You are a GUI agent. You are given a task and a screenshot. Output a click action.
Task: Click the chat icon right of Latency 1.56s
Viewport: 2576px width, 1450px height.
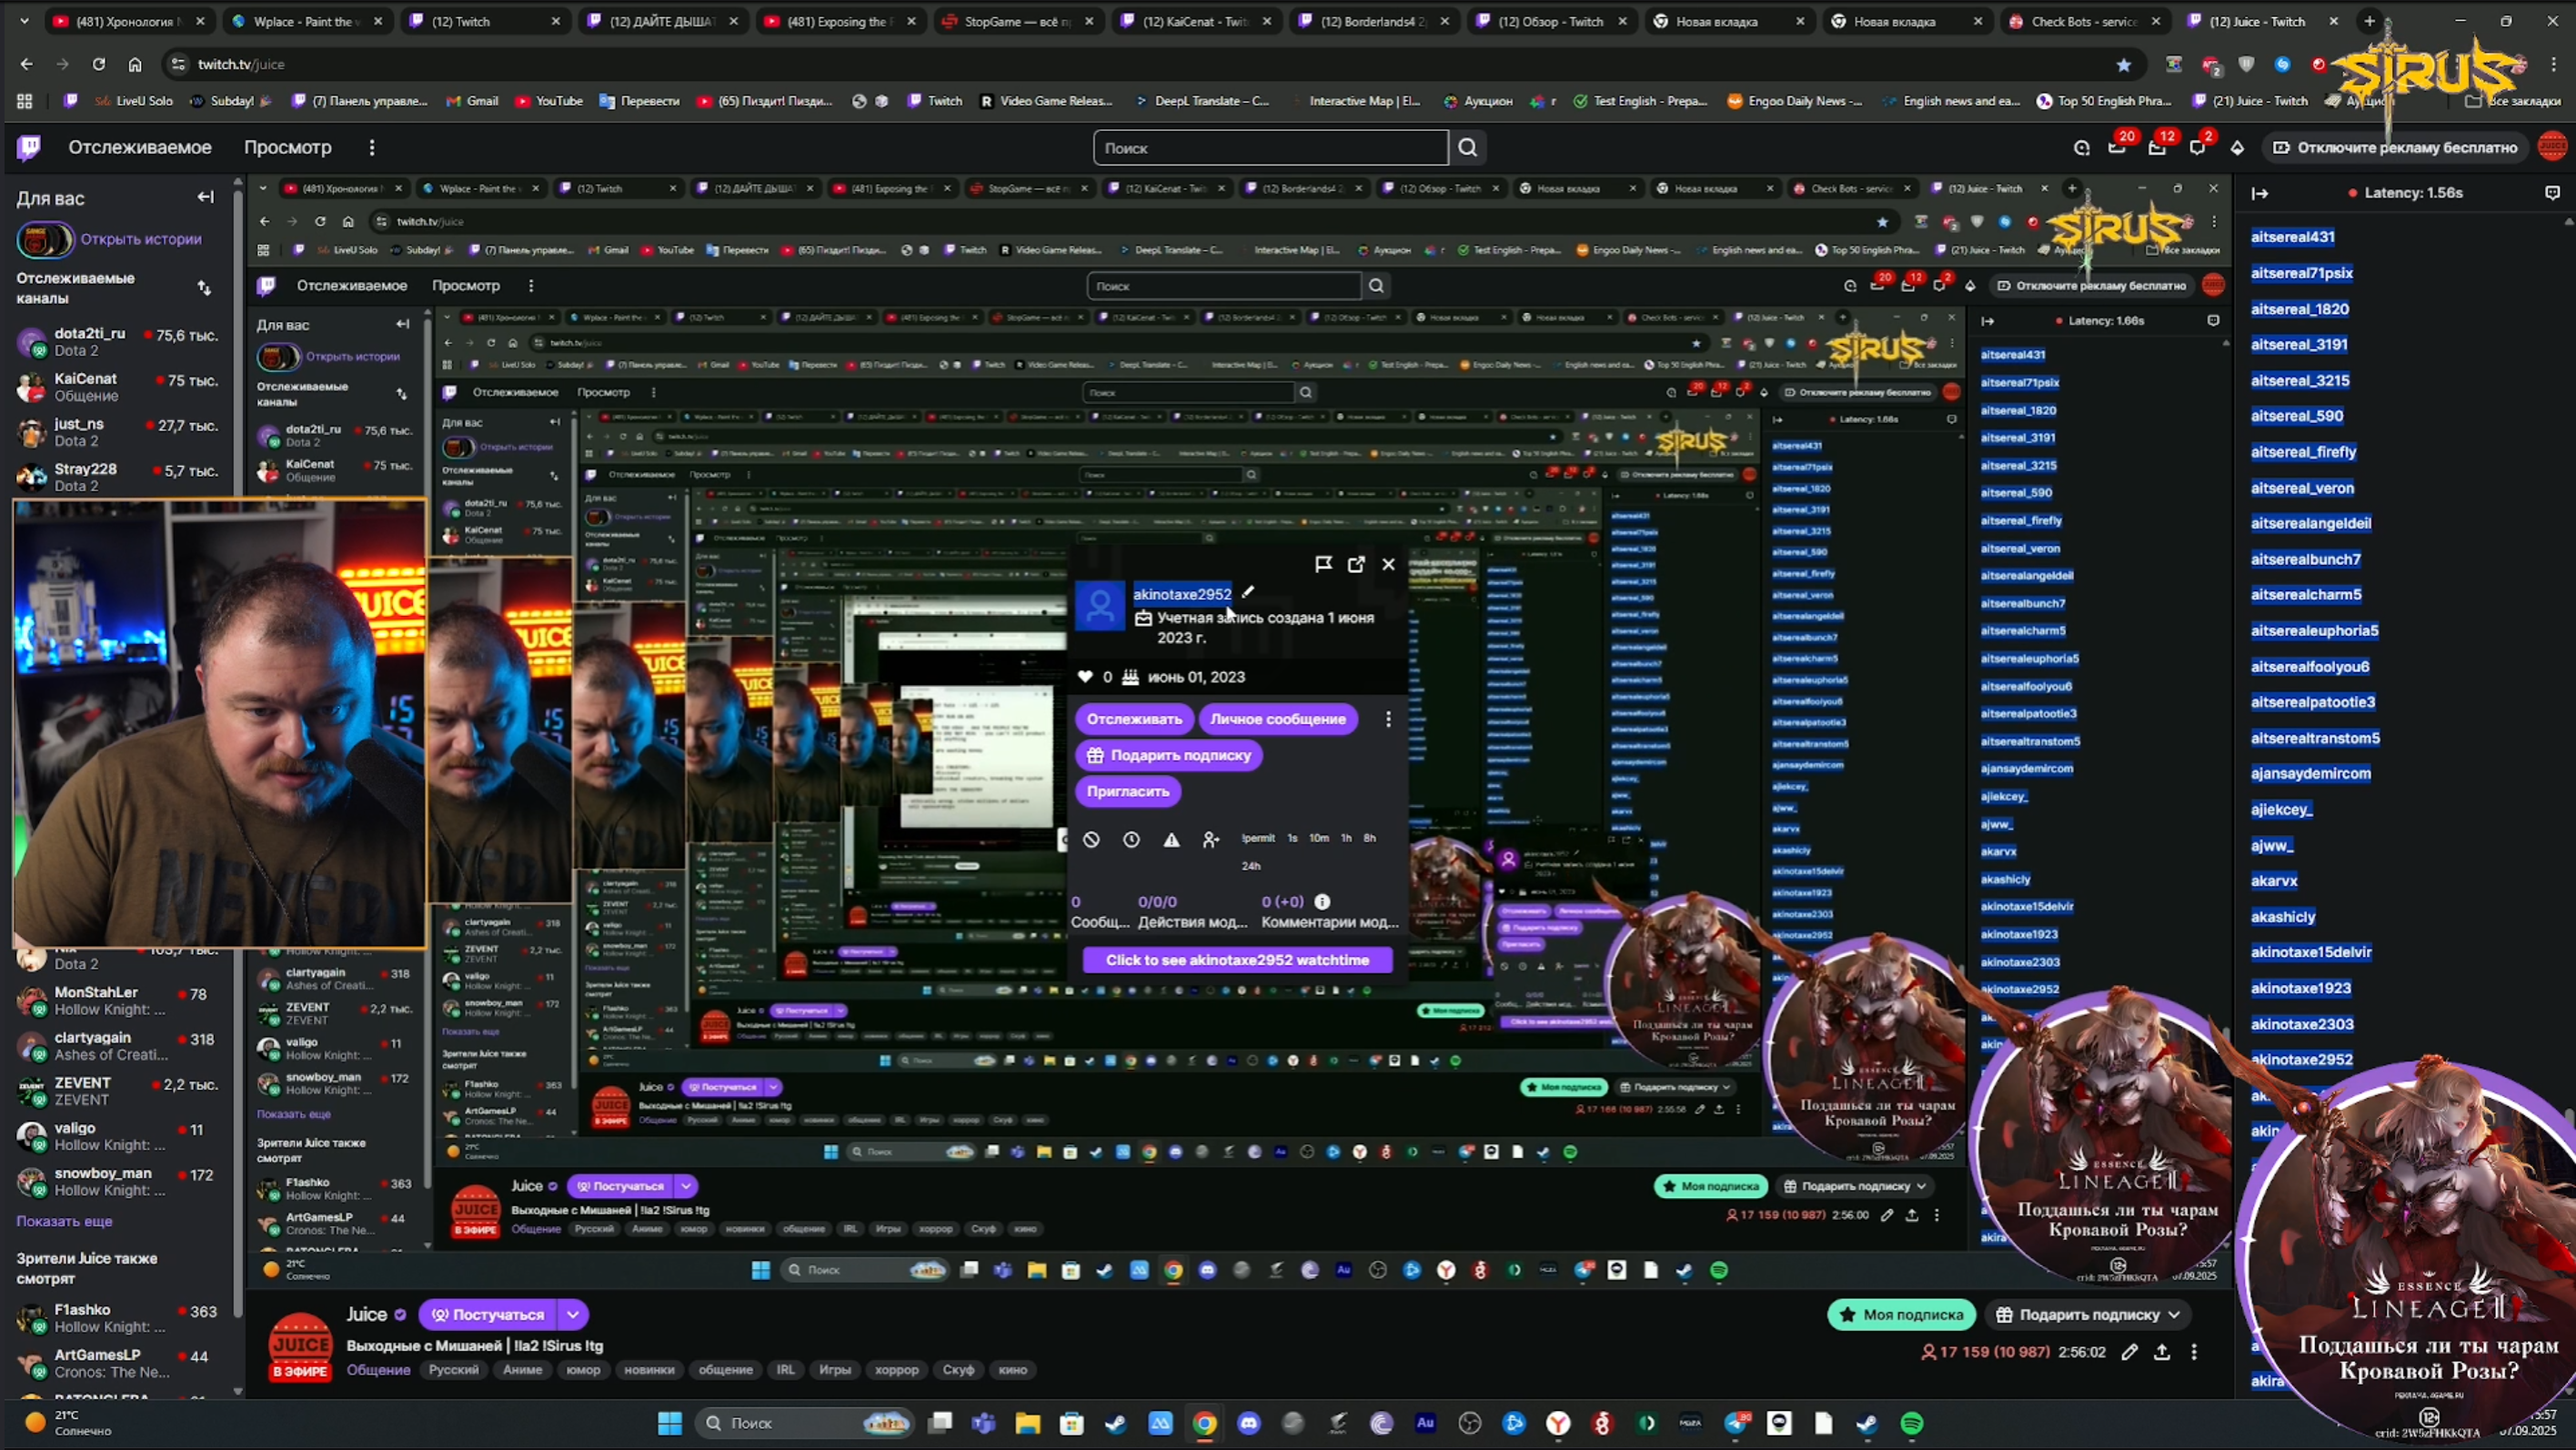coord(2552,193)
